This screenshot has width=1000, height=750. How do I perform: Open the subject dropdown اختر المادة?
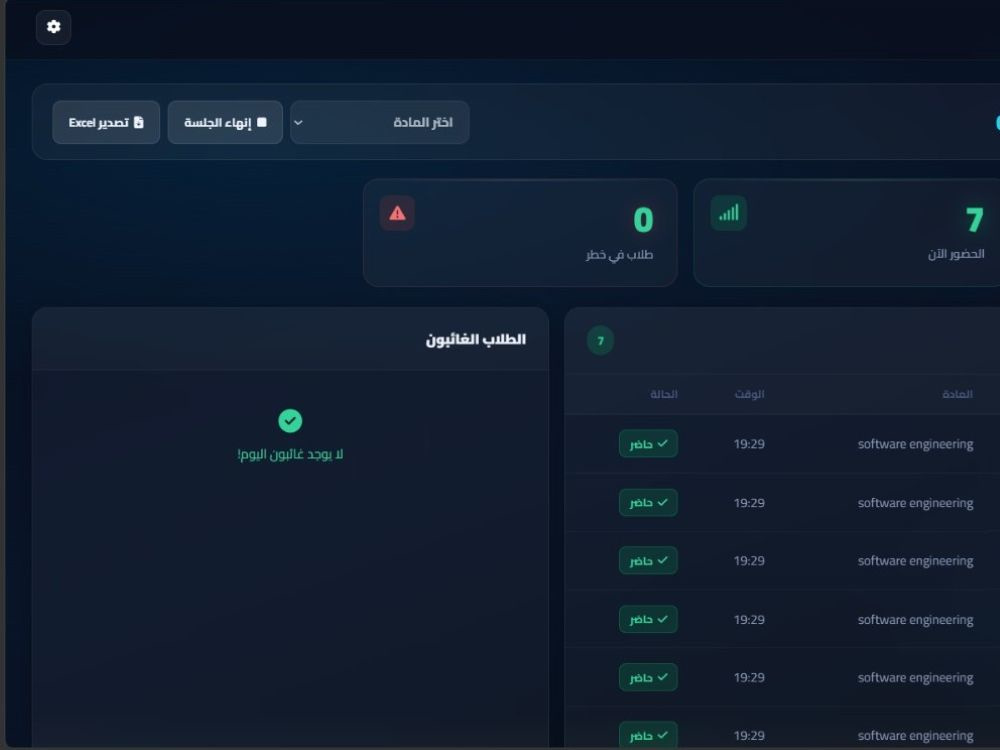click(380, 122)
